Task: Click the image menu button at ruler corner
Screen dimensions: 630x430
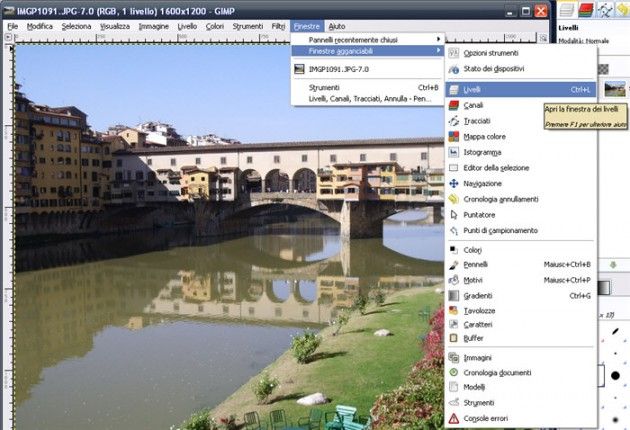Action: point(8,37)
